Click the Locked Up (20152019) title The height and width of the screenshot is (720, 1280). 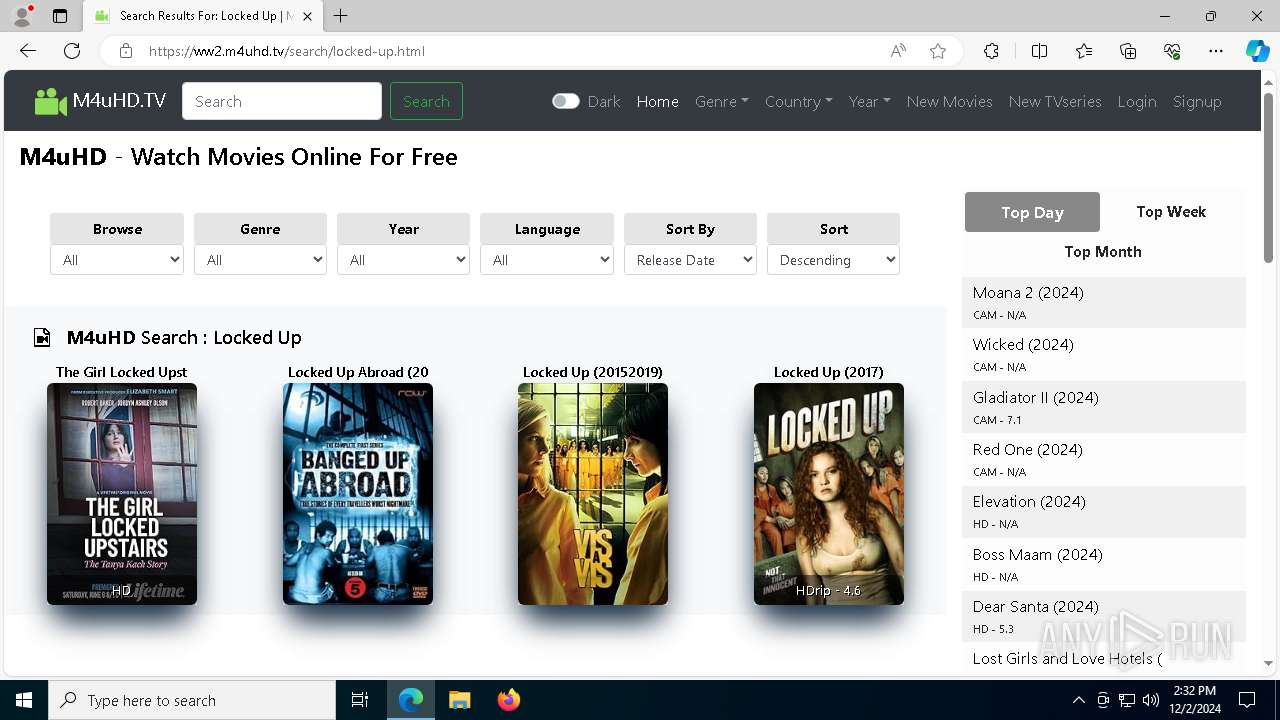click(x=593, y=372)
